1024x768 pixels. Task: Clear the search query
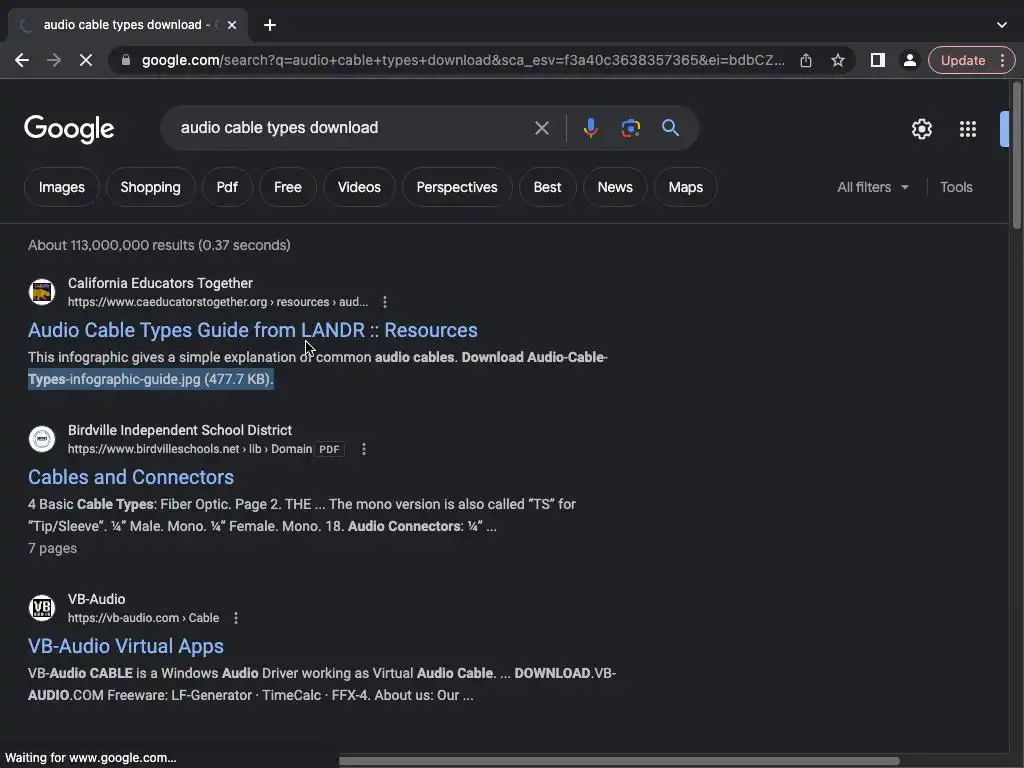coord(541,128)
